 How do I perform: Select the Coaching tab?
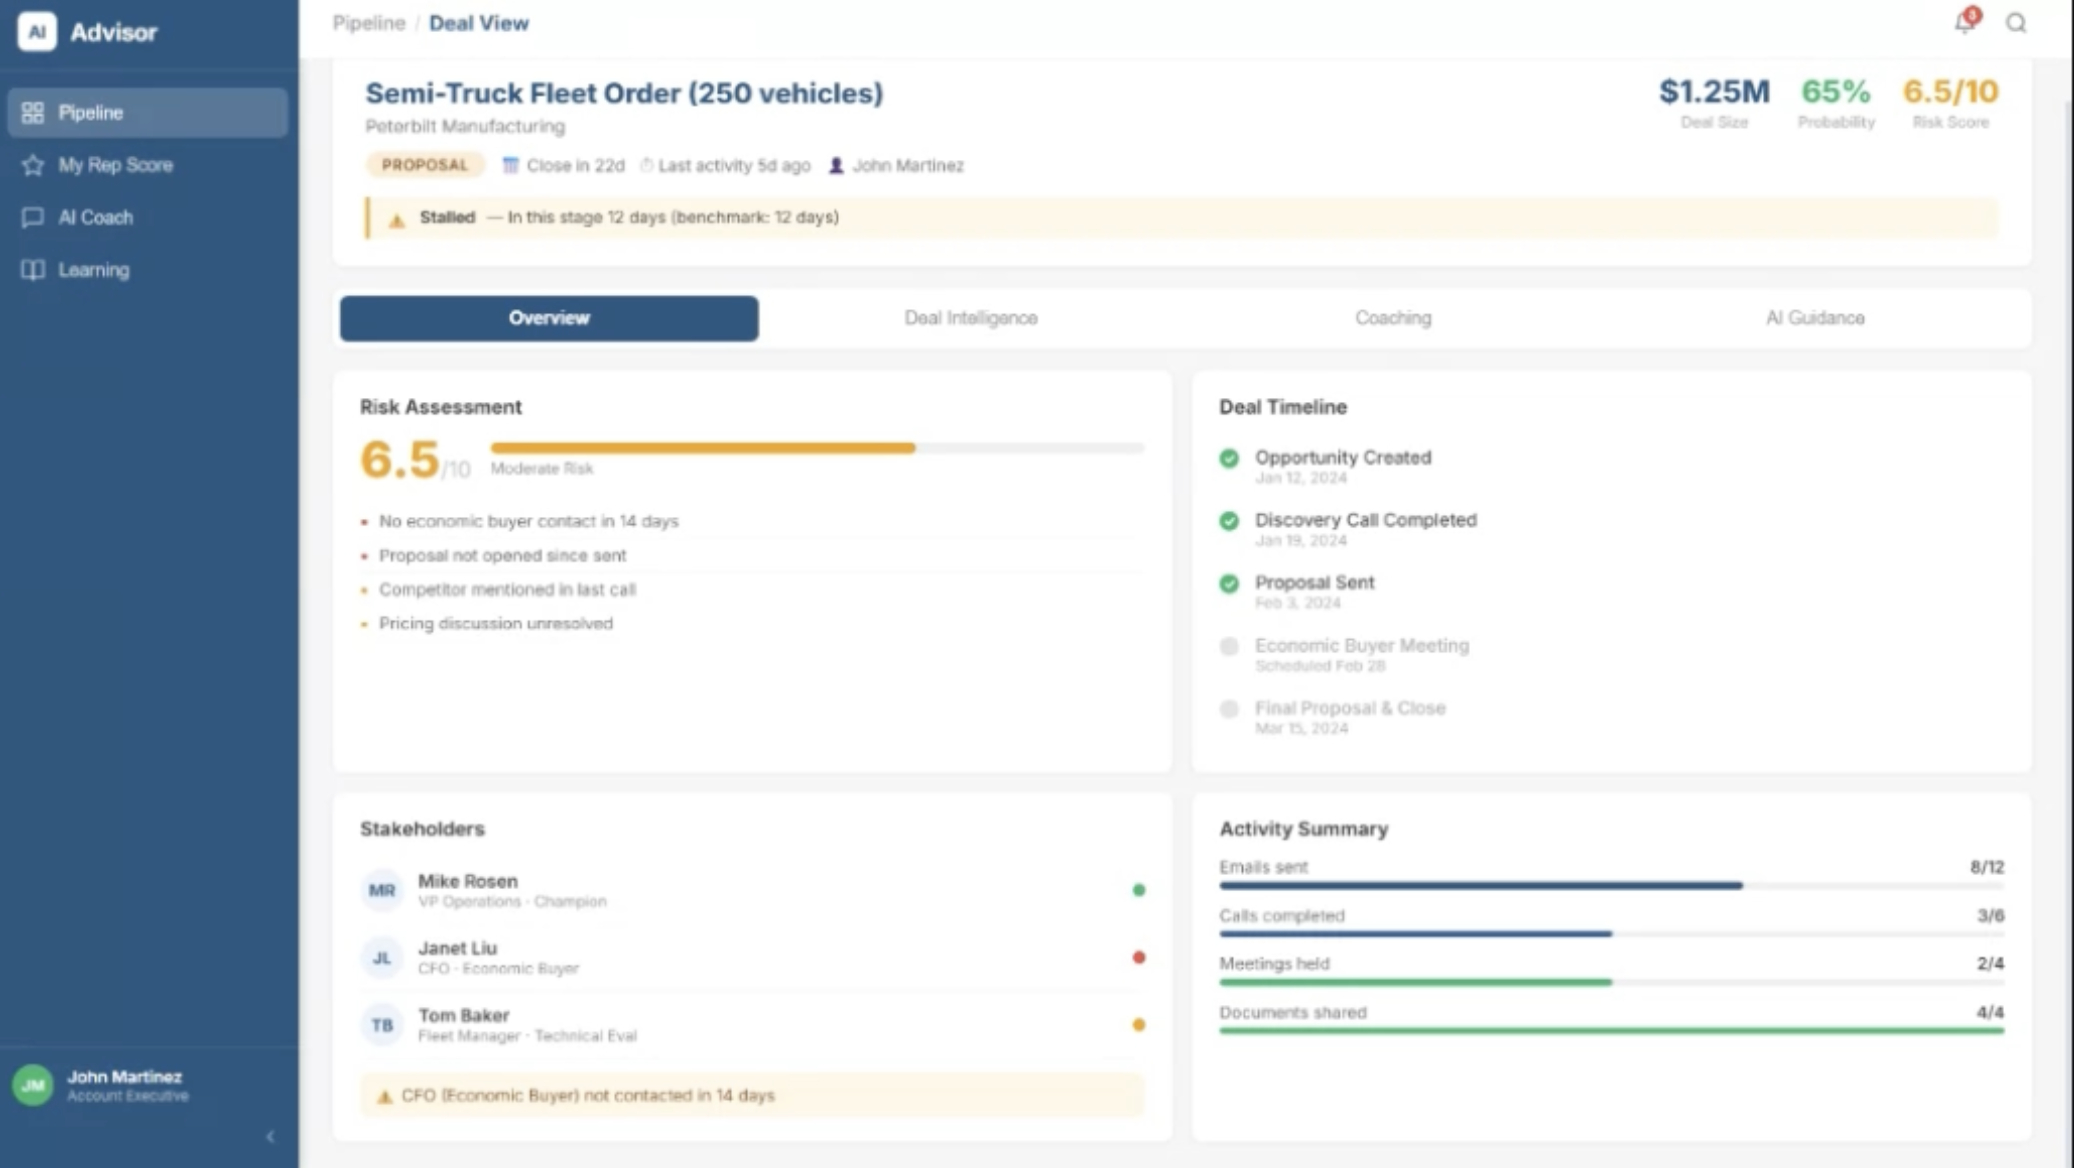[1392, 318]
